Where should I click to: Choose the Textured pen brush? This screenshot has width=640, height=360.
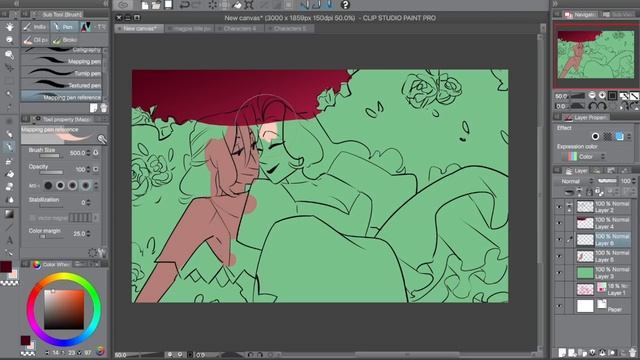pyautogui.click(x=61, y=85)
